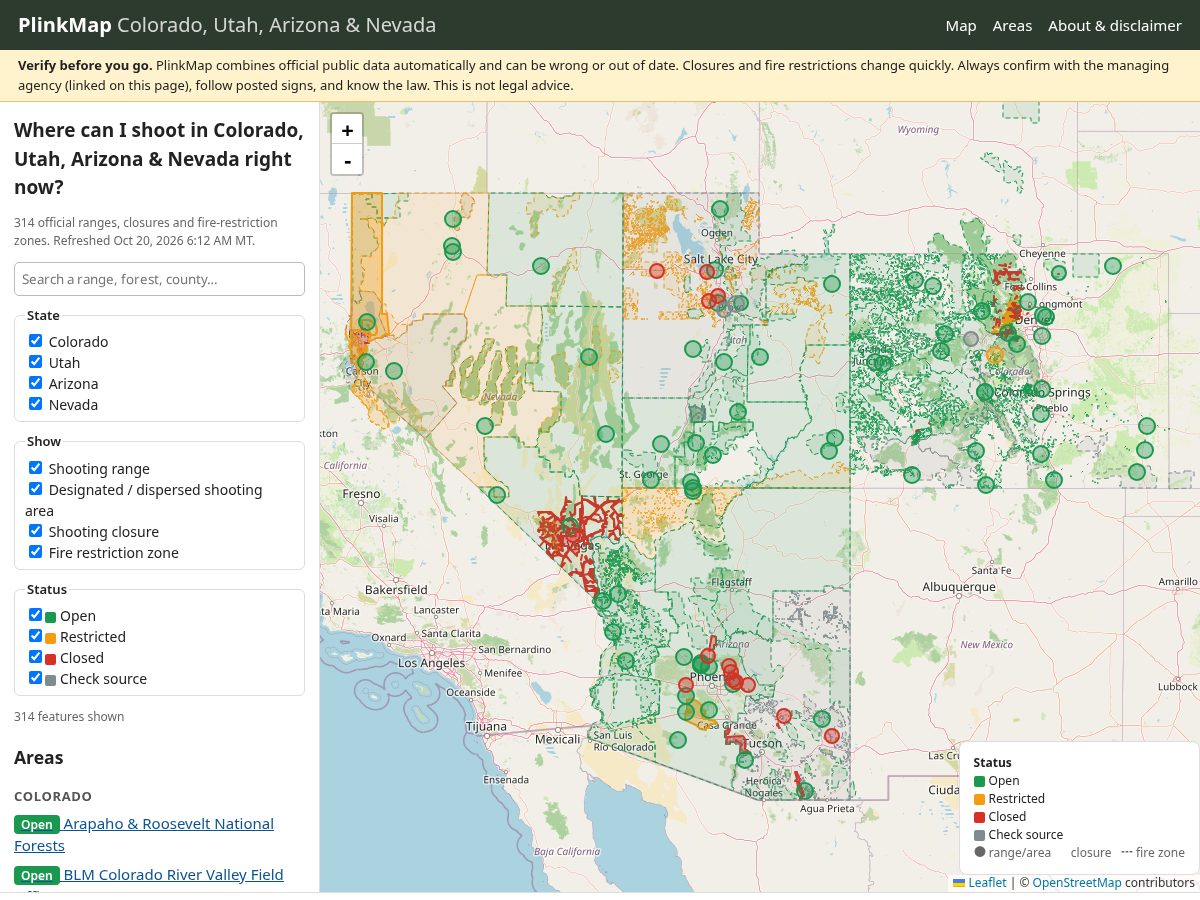
Task: Uncheck the Colorado state filter
Action: pyautogui.click(x=36, y=341)
